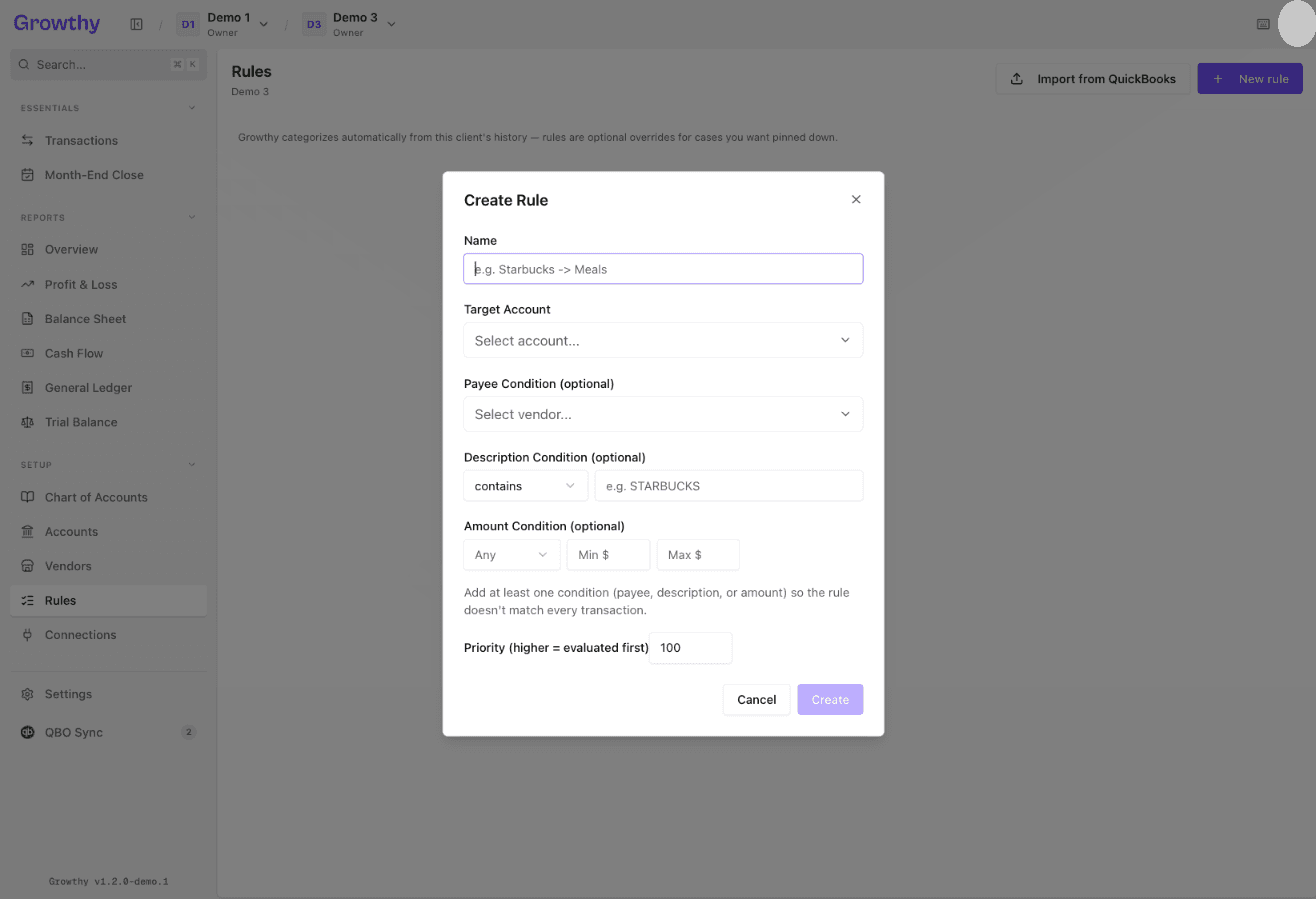Click the search magnifier icon

tap(25, 64)
